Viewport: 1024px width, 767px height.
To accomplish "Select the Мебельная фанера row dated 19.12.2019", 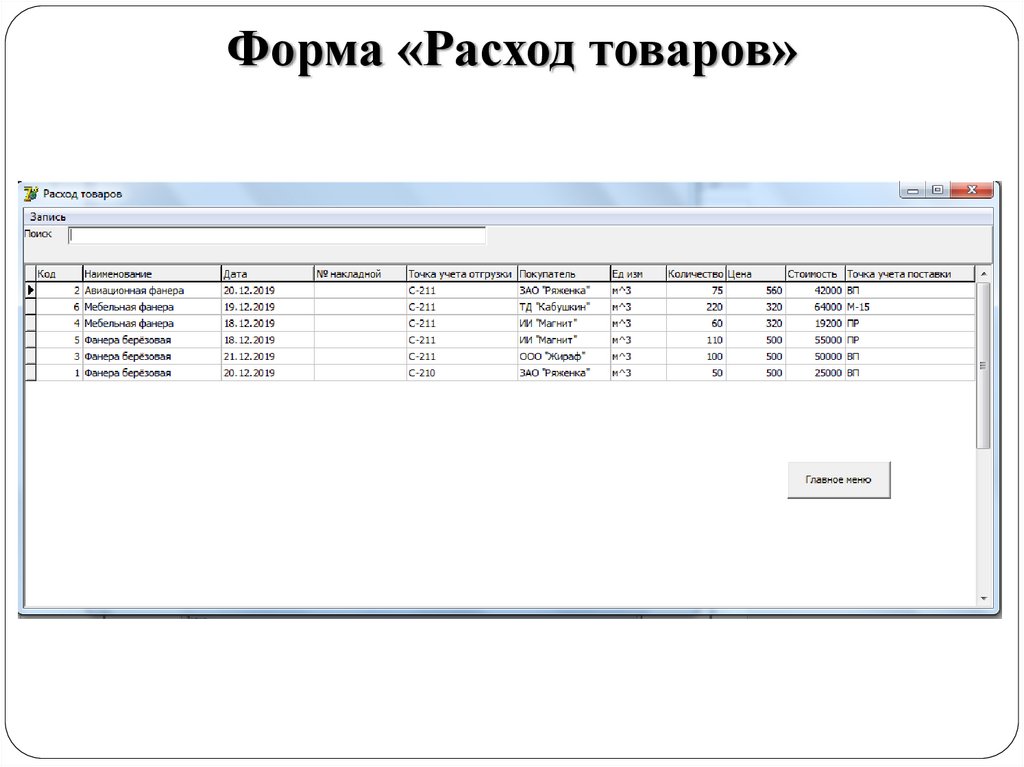I will click(150, 306).
